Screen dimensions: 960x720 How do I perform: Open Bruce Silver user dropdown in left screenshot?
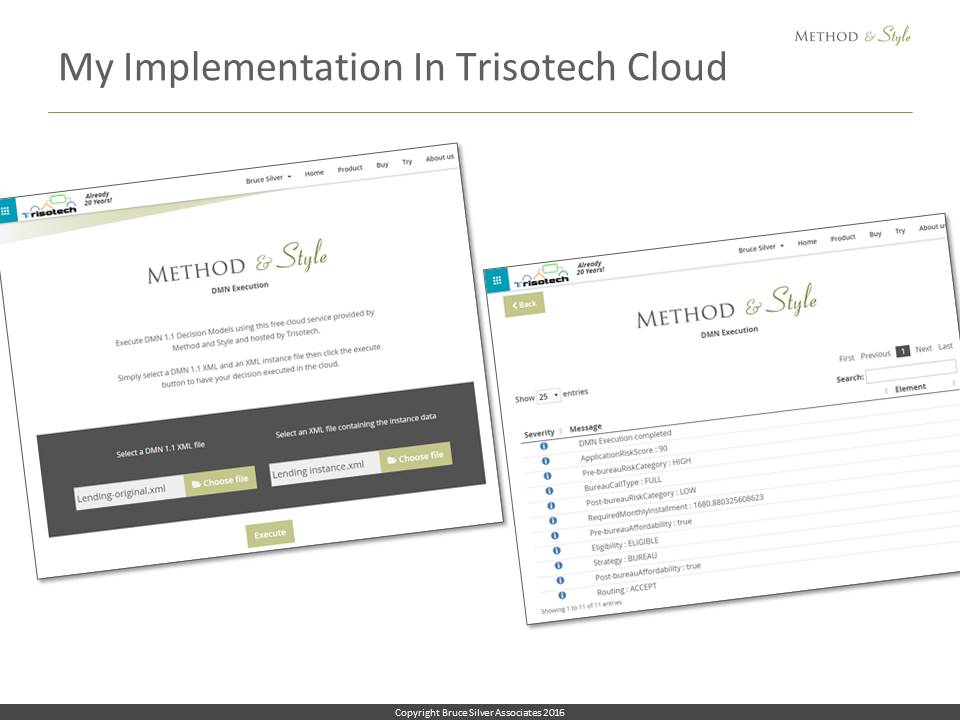[x=269, y=178]
